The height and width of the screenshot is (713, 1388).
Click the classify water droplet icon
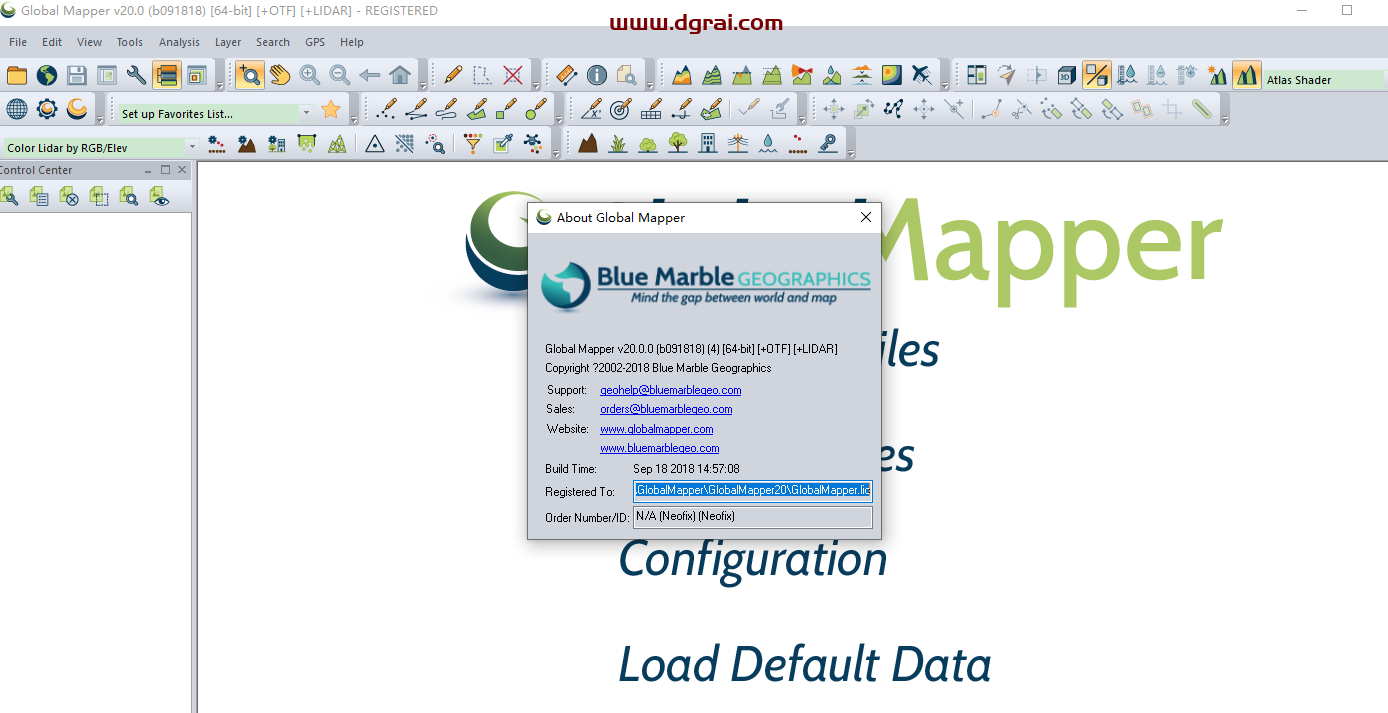[x=768, y=144]
